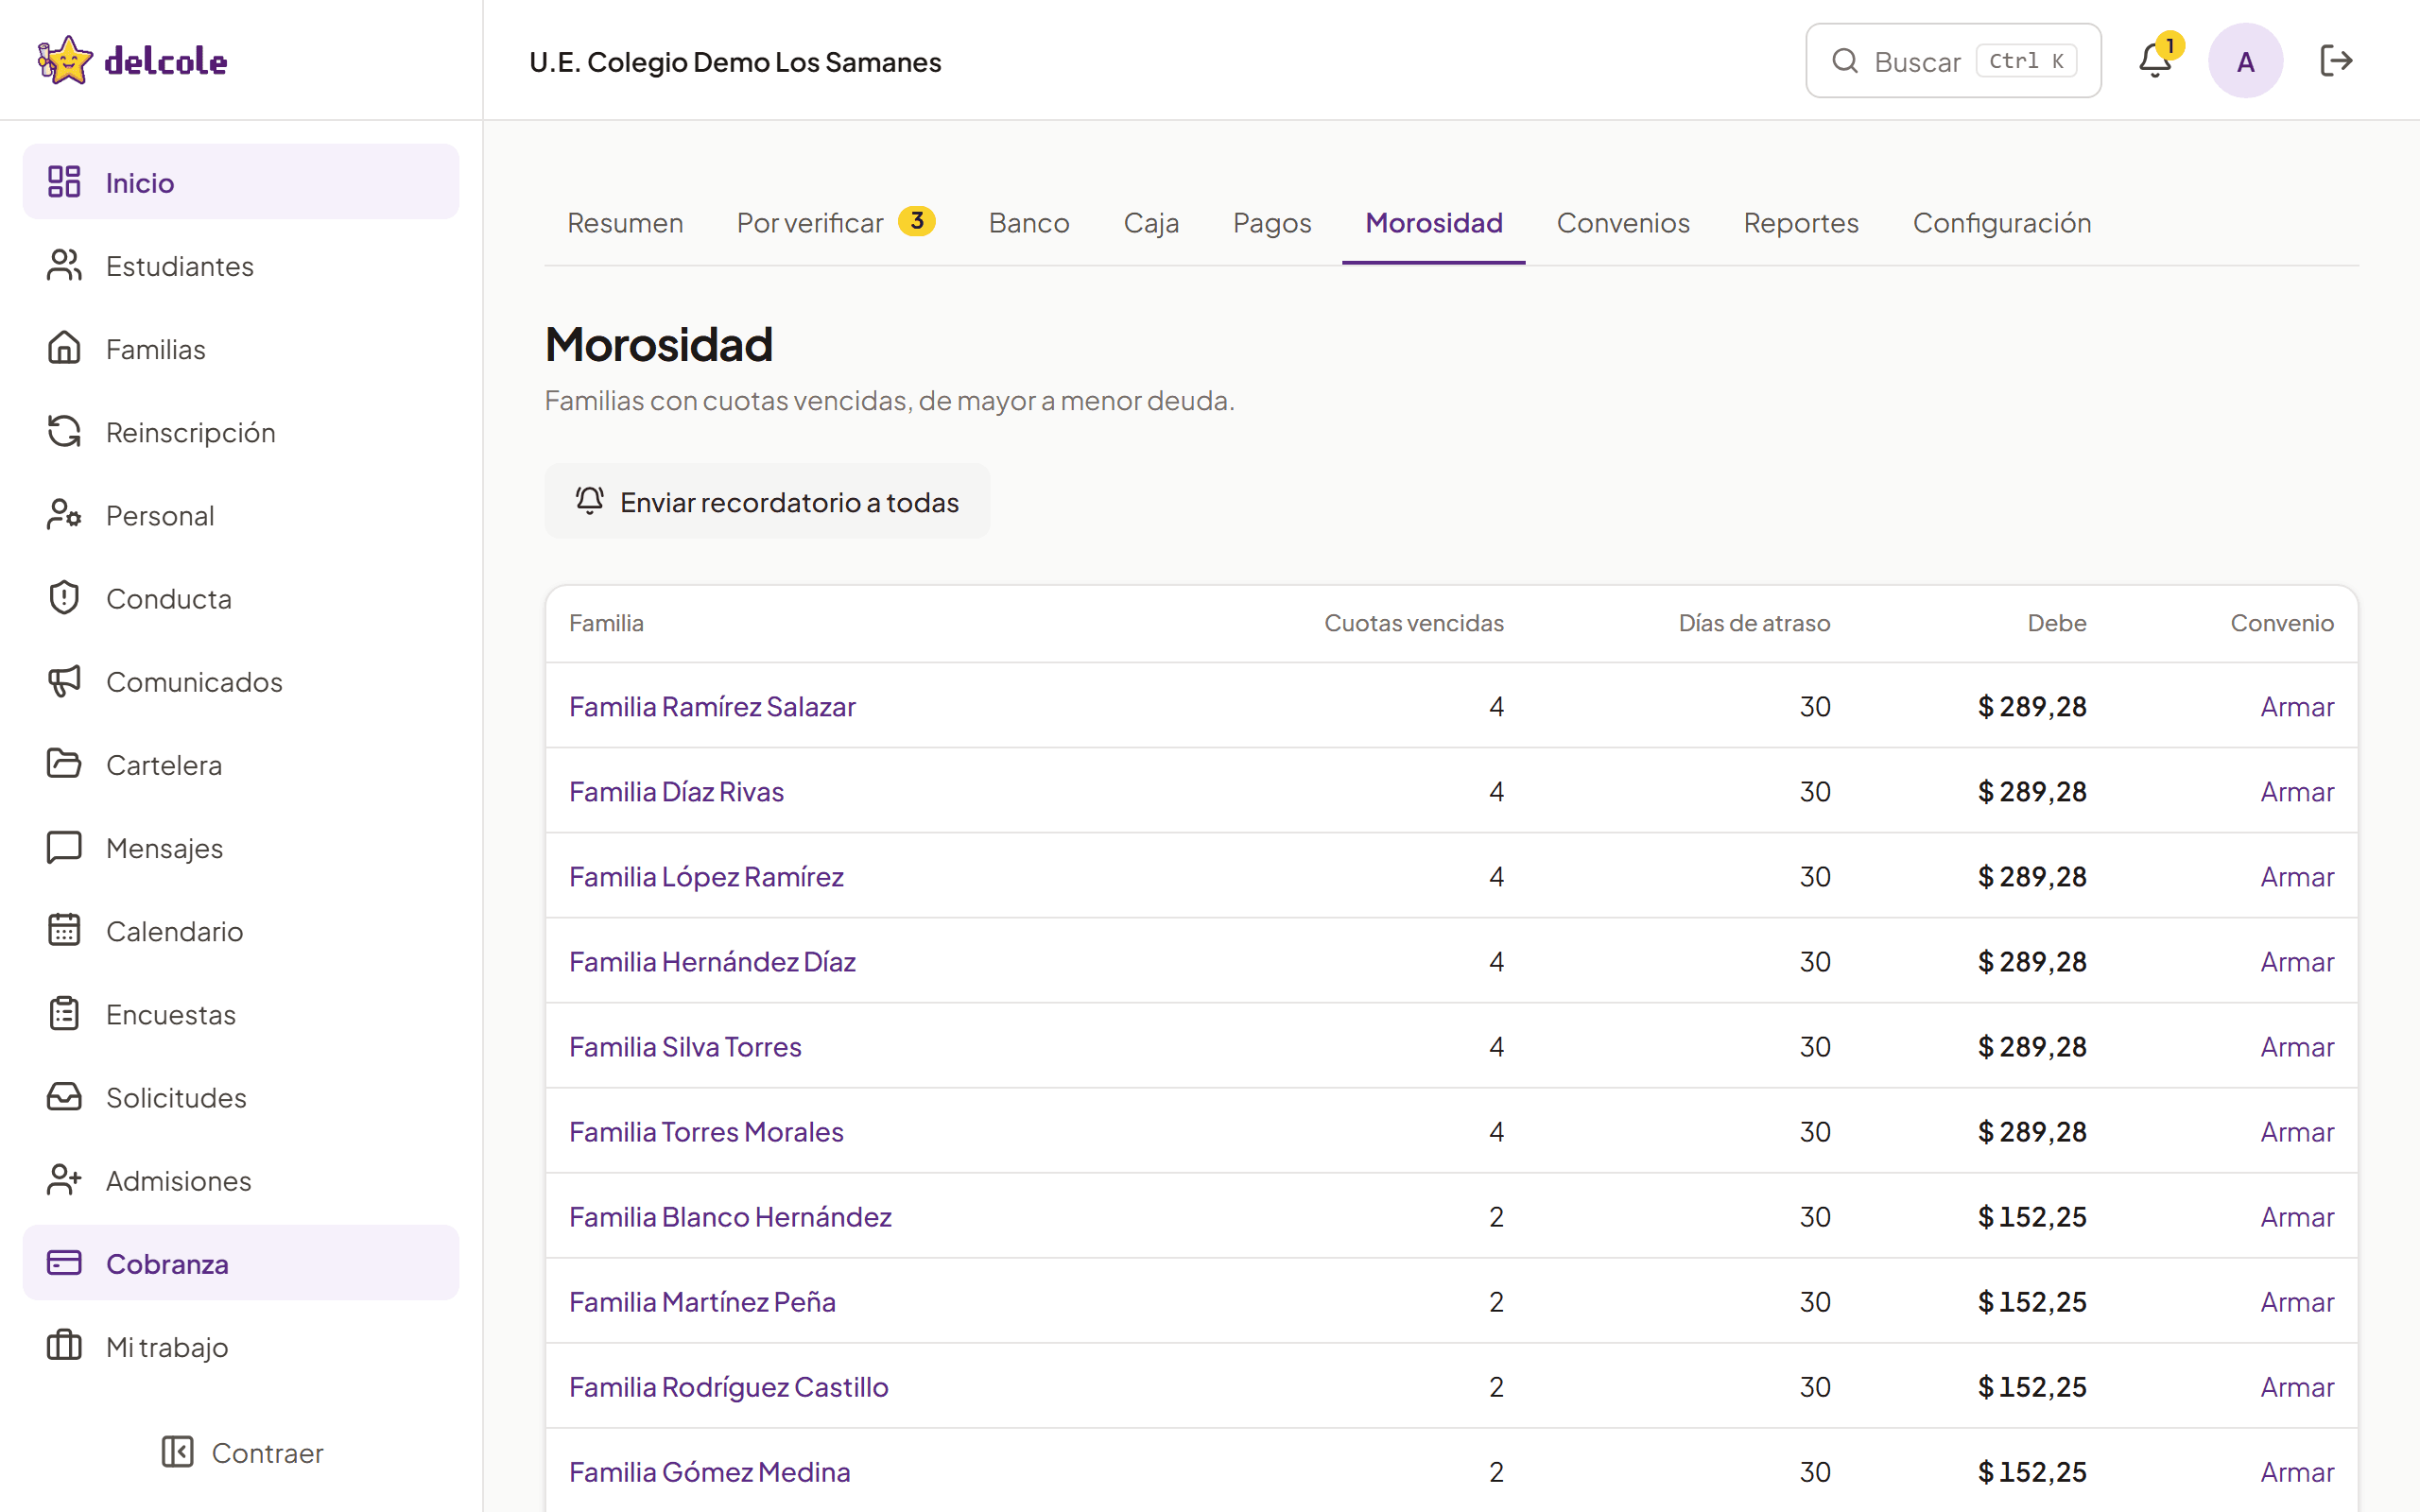Focus the Buscar search field
Viewport: 2420px width, 1512px height.
[1953, 61]
